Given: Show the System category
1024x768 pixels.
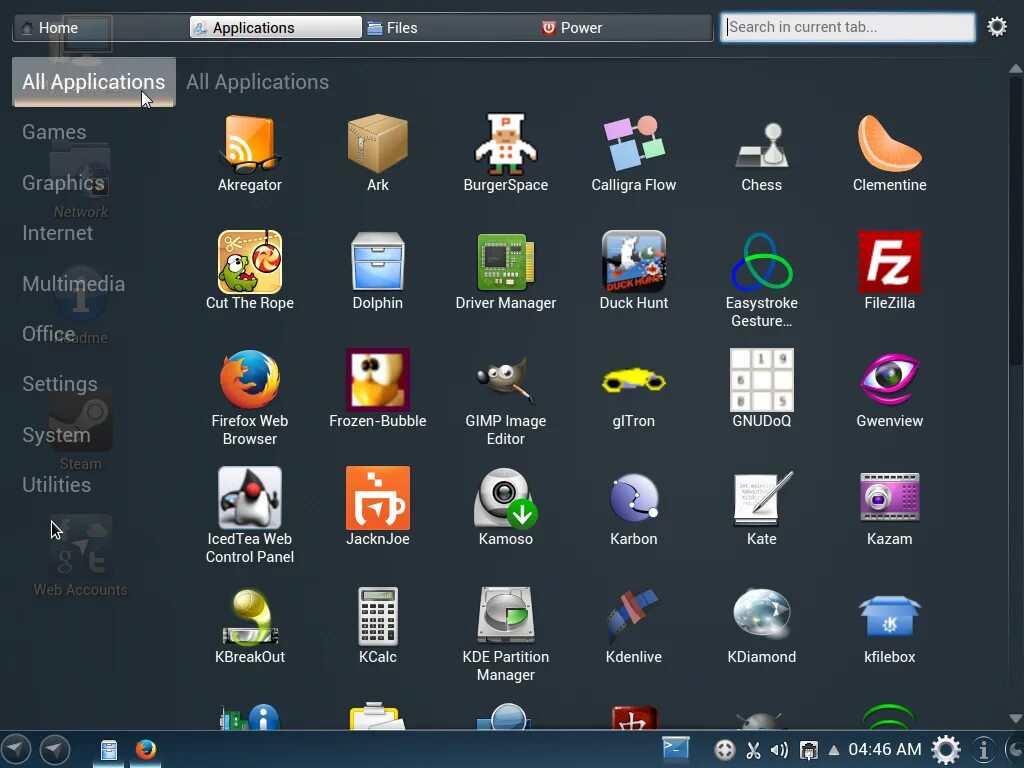Looking at the screenshot, I should click(56, 435).
